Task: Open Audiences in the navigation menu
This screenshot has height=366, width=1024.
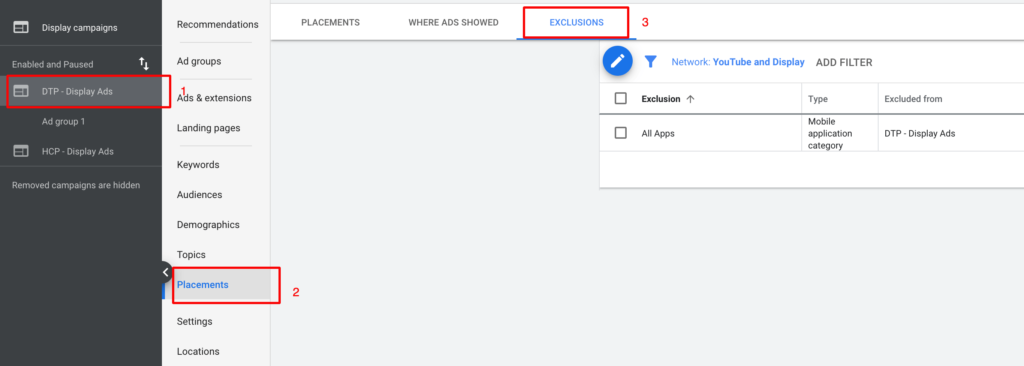Action: 199,195
